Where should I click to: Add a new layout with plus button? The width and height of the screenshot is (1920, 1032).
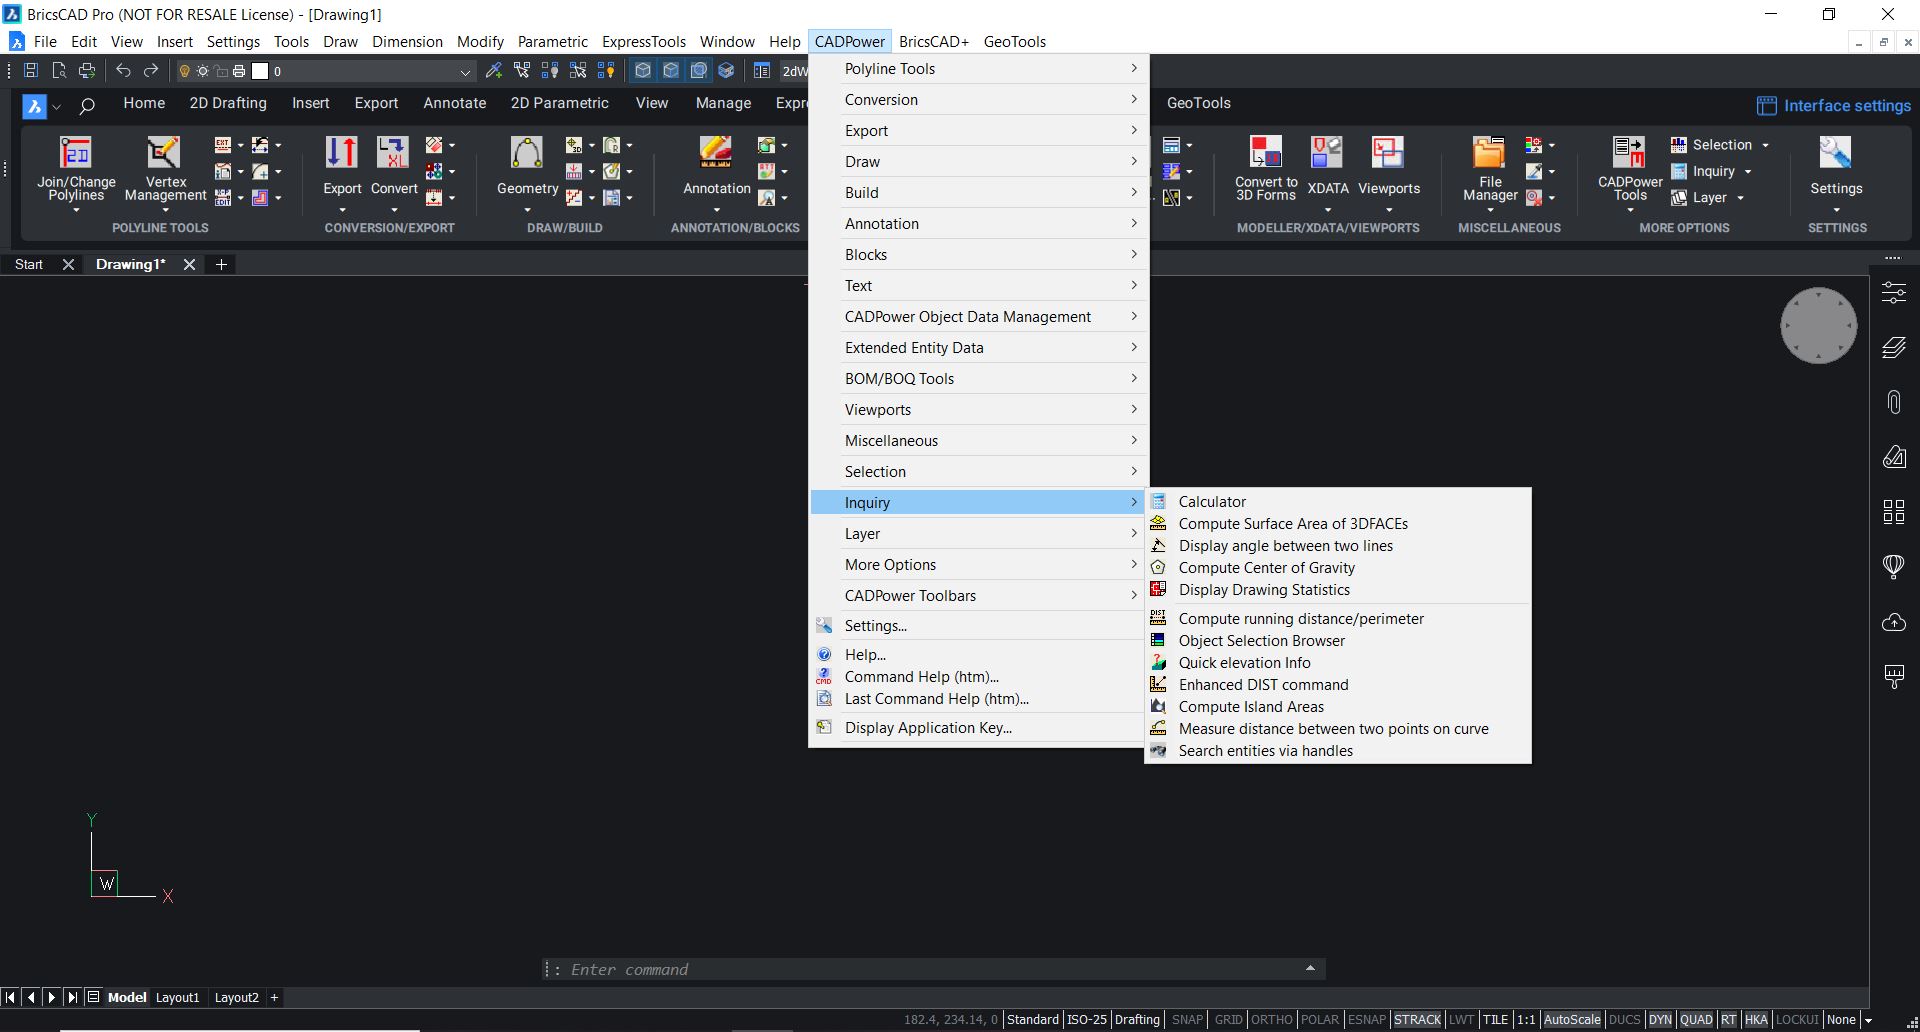tap(274, 997)
